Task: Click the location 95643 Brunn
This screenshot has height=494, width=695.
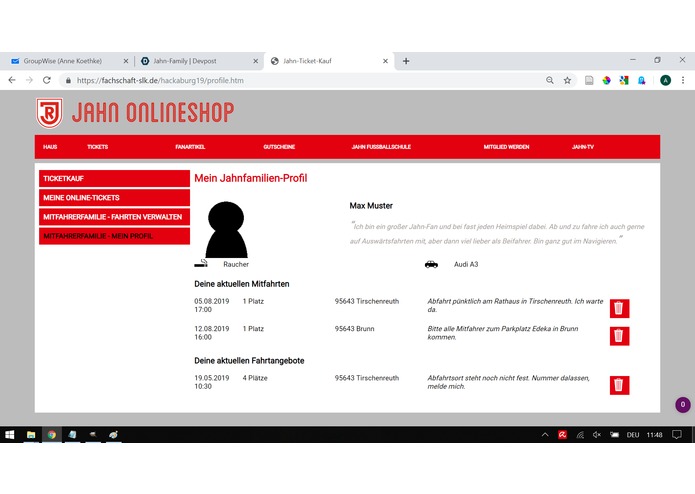Action: click(354, 329)
